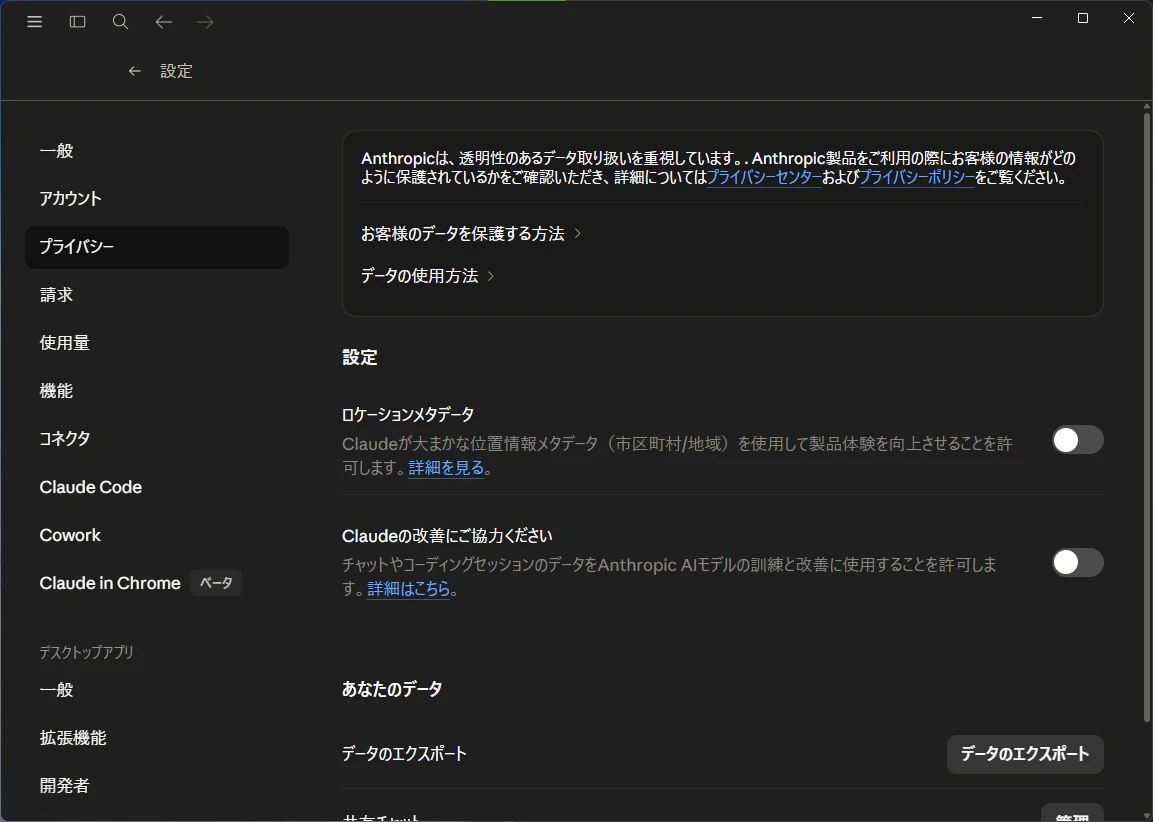Open the 機能 settings section
Viewport: 1153px width, 822px height.
click(157, 391)
